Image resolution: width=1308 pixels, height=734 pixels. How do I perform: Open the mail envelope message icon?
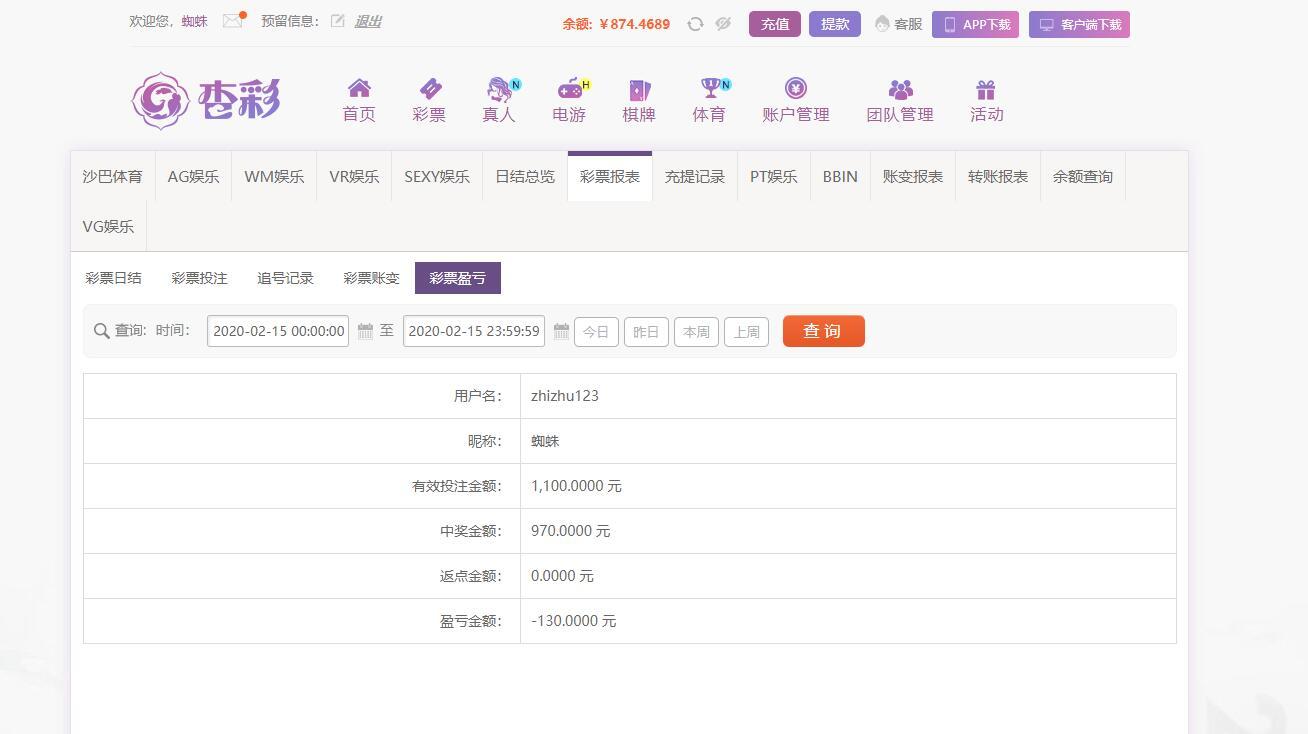pyautogui.click(x=232, y=21)
